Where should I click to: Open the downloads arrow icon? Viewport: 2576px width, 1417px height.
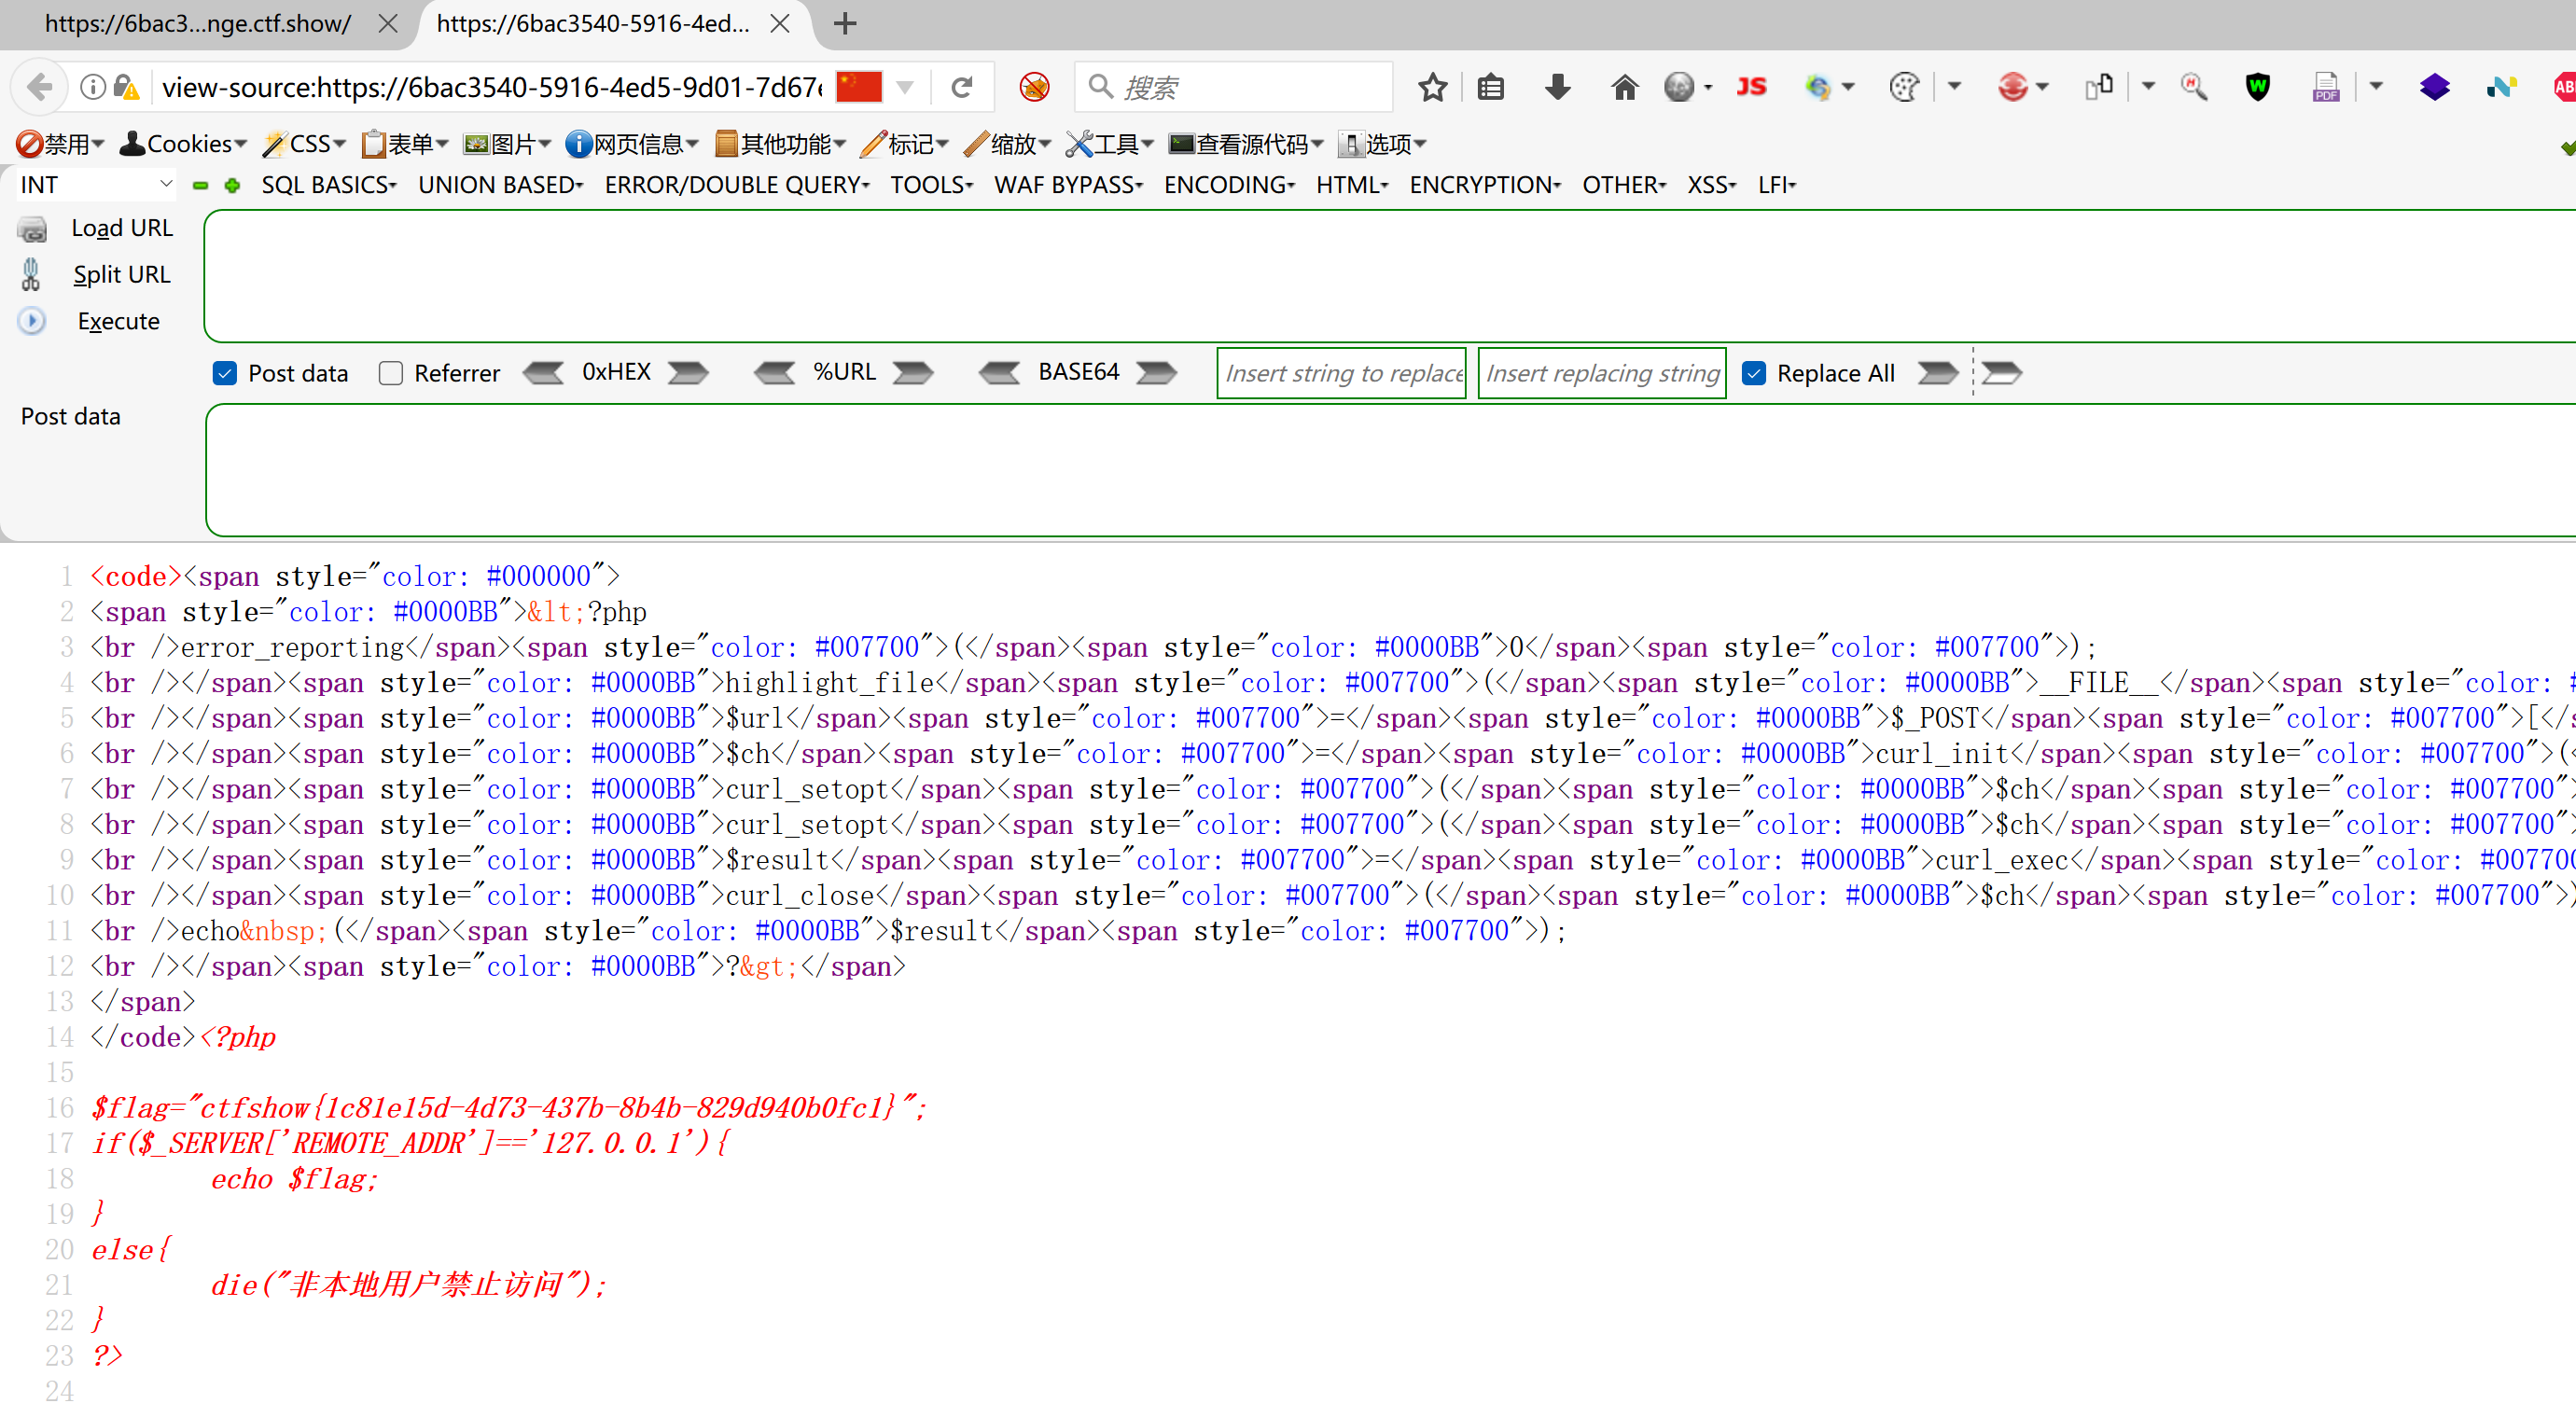(x=1557, y=87)
